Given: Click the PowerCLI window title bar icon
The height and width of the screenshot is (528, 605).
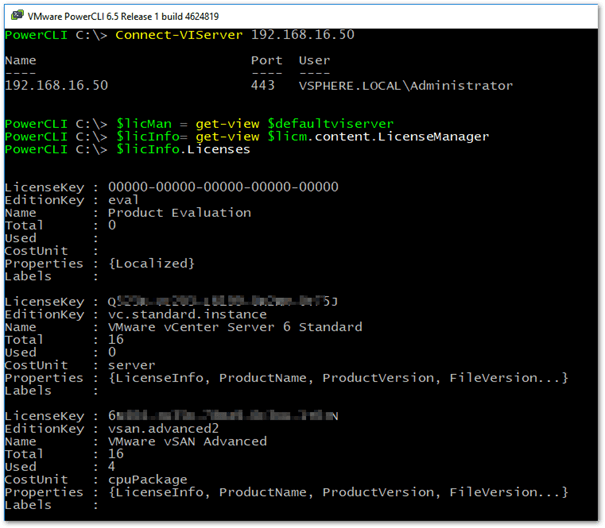Looking at the screenshot, I should click(17, 16).
